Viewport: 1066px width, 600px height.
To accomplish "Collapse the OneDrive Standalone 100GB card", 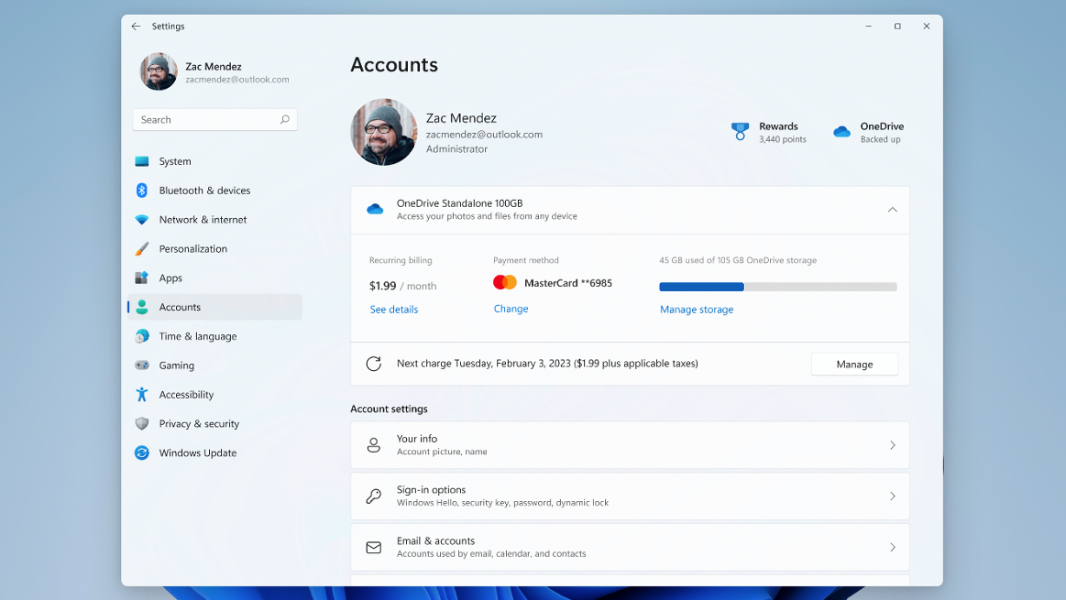I will (x=892, y=210).
